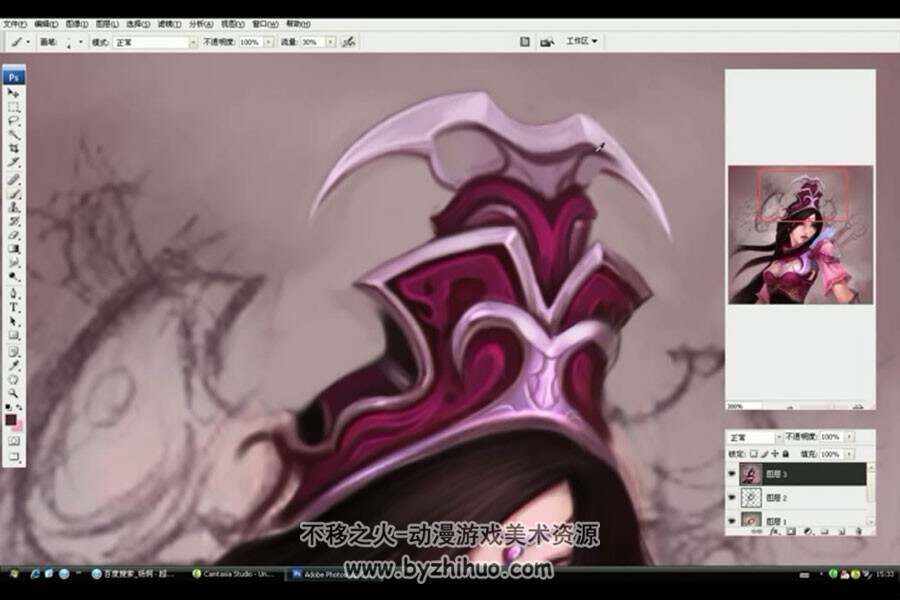Select the Zoom tool
The height and width of the screenshot is (600, 900).
point(13,393)
